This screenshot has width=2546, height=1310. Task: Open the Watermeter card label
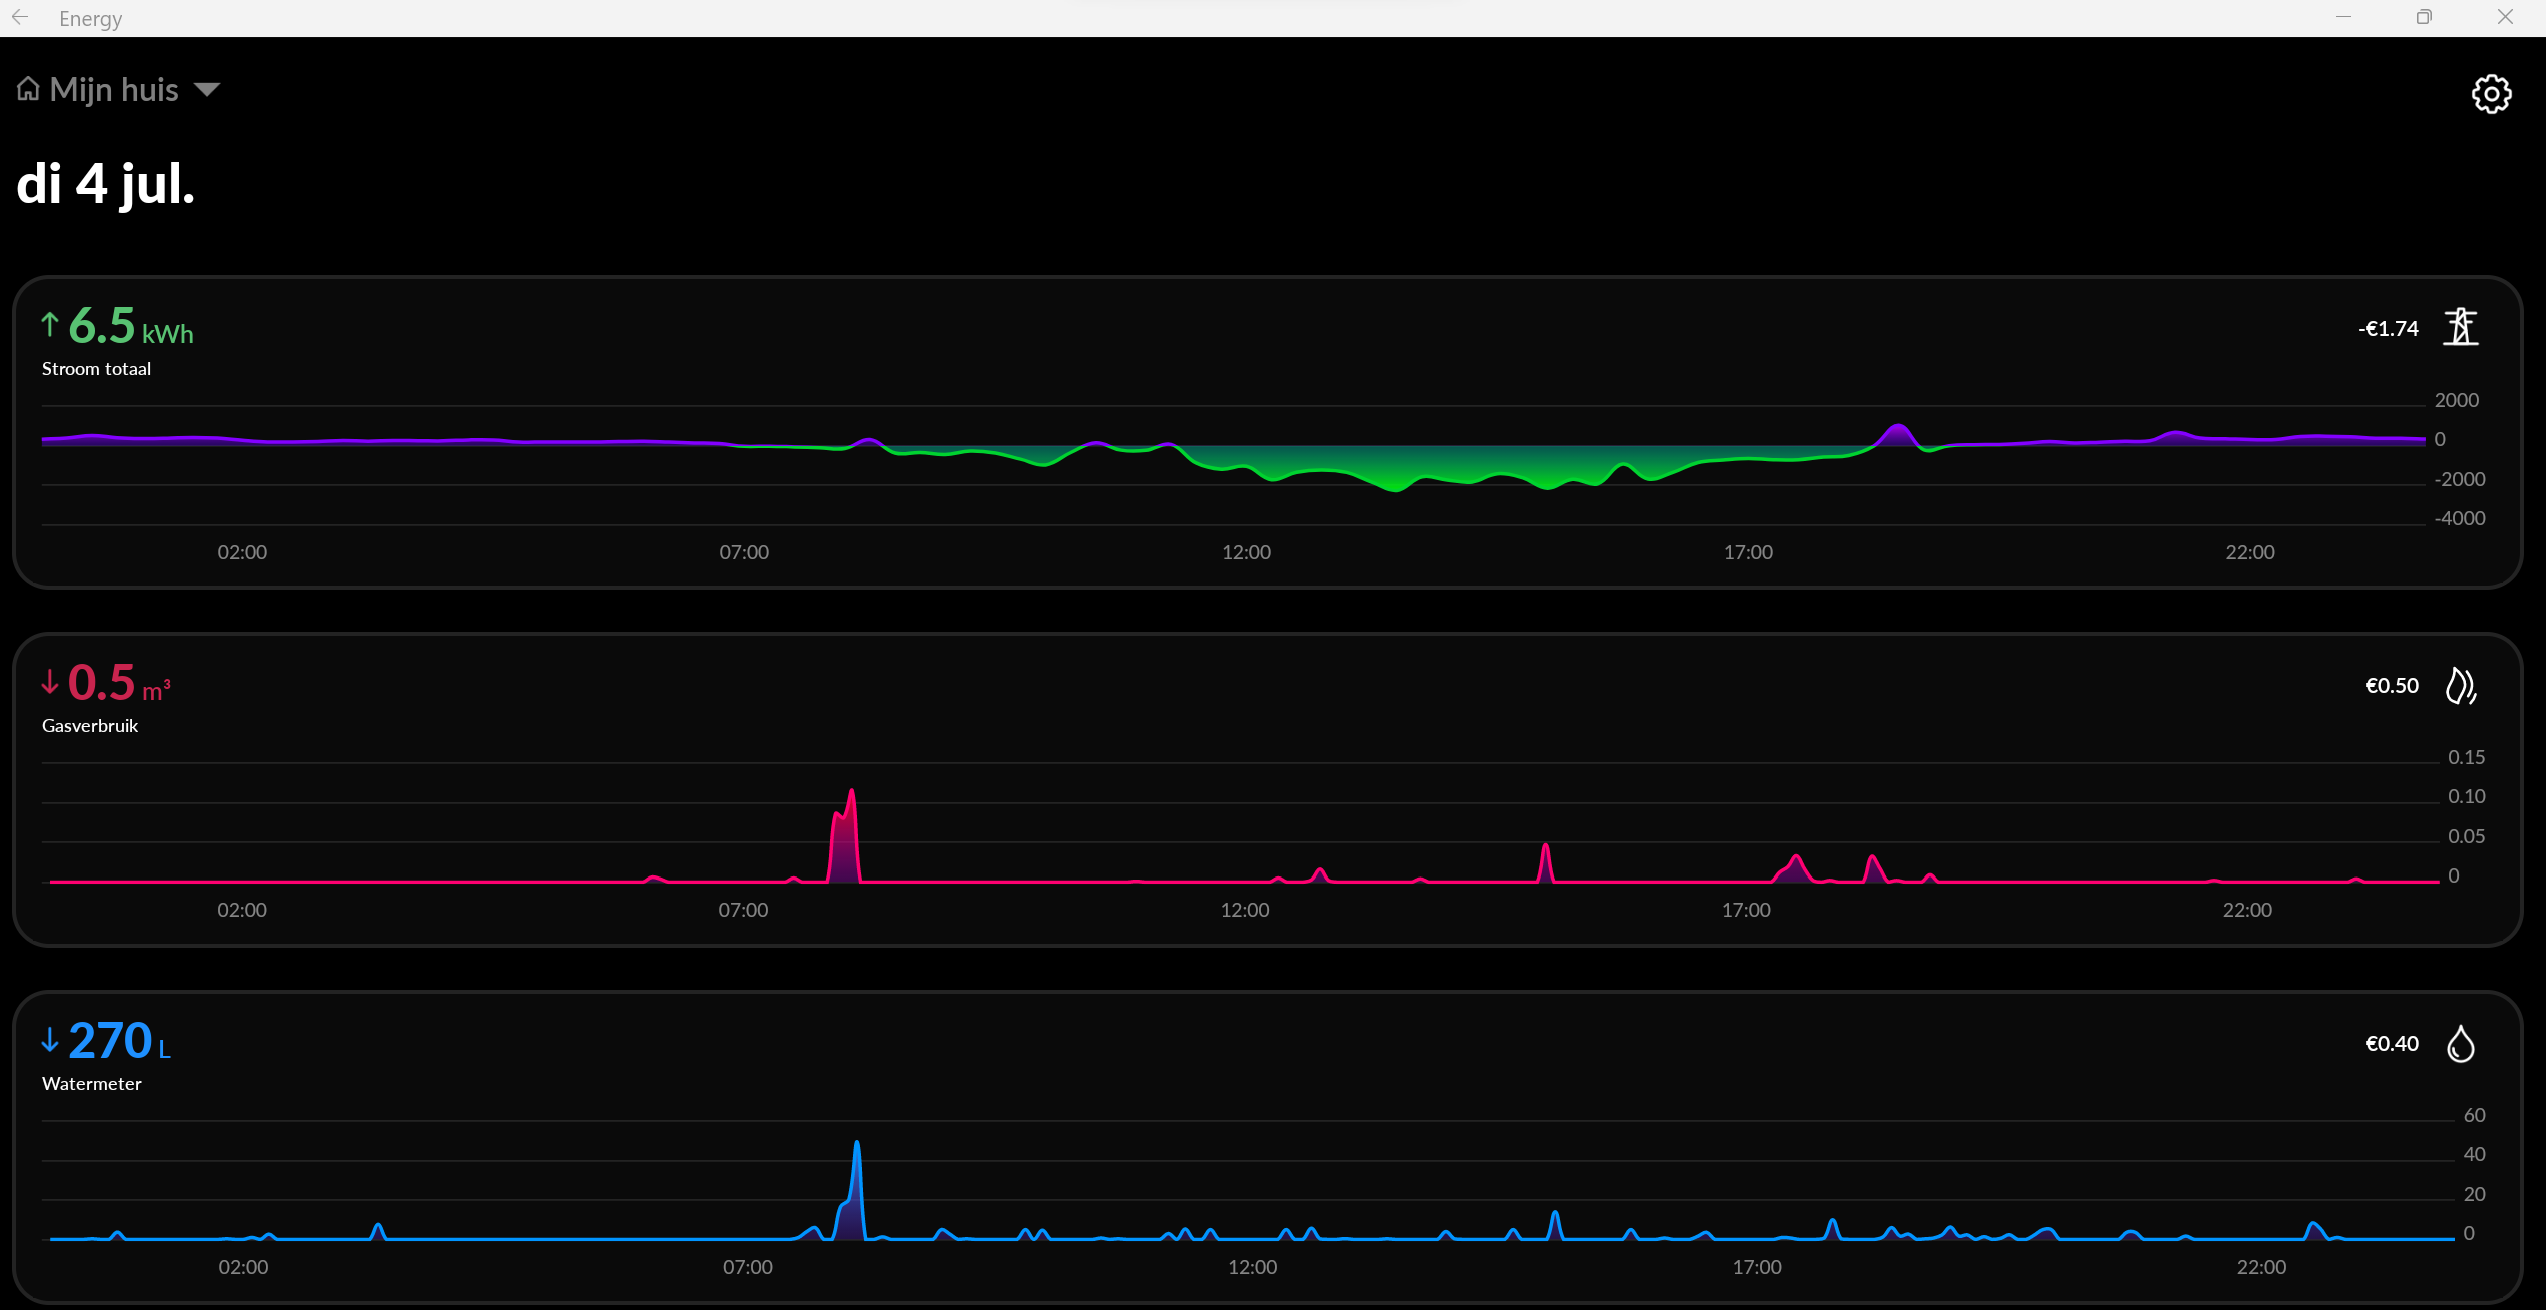point(92,1084)
